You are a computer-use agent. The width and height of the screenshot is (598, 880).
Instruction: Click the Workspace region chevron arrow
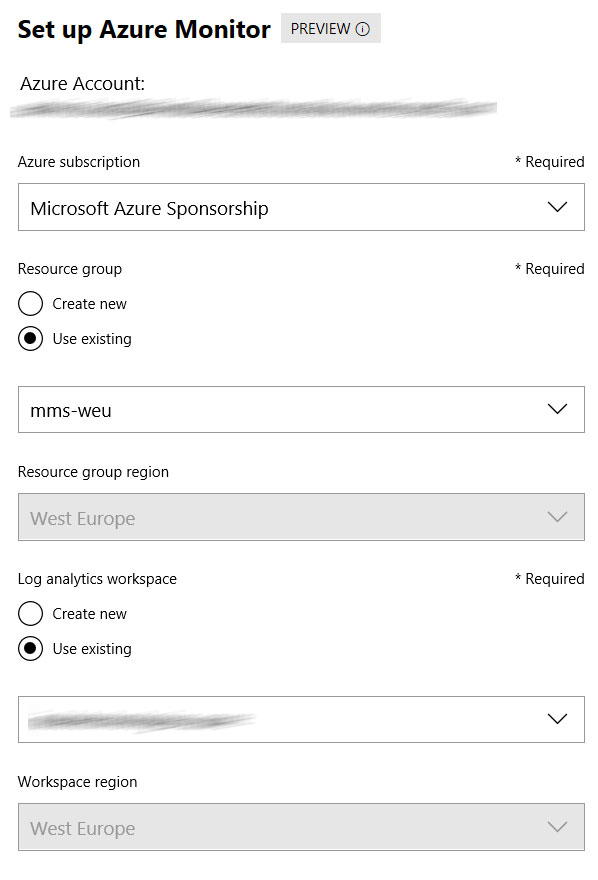[557, 827]
